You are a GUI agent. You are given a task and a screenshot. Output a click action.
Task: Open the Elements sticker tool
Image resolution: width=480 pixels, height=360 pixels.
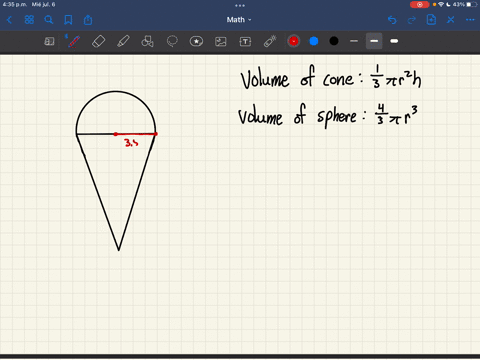click(x=196, y=41)
